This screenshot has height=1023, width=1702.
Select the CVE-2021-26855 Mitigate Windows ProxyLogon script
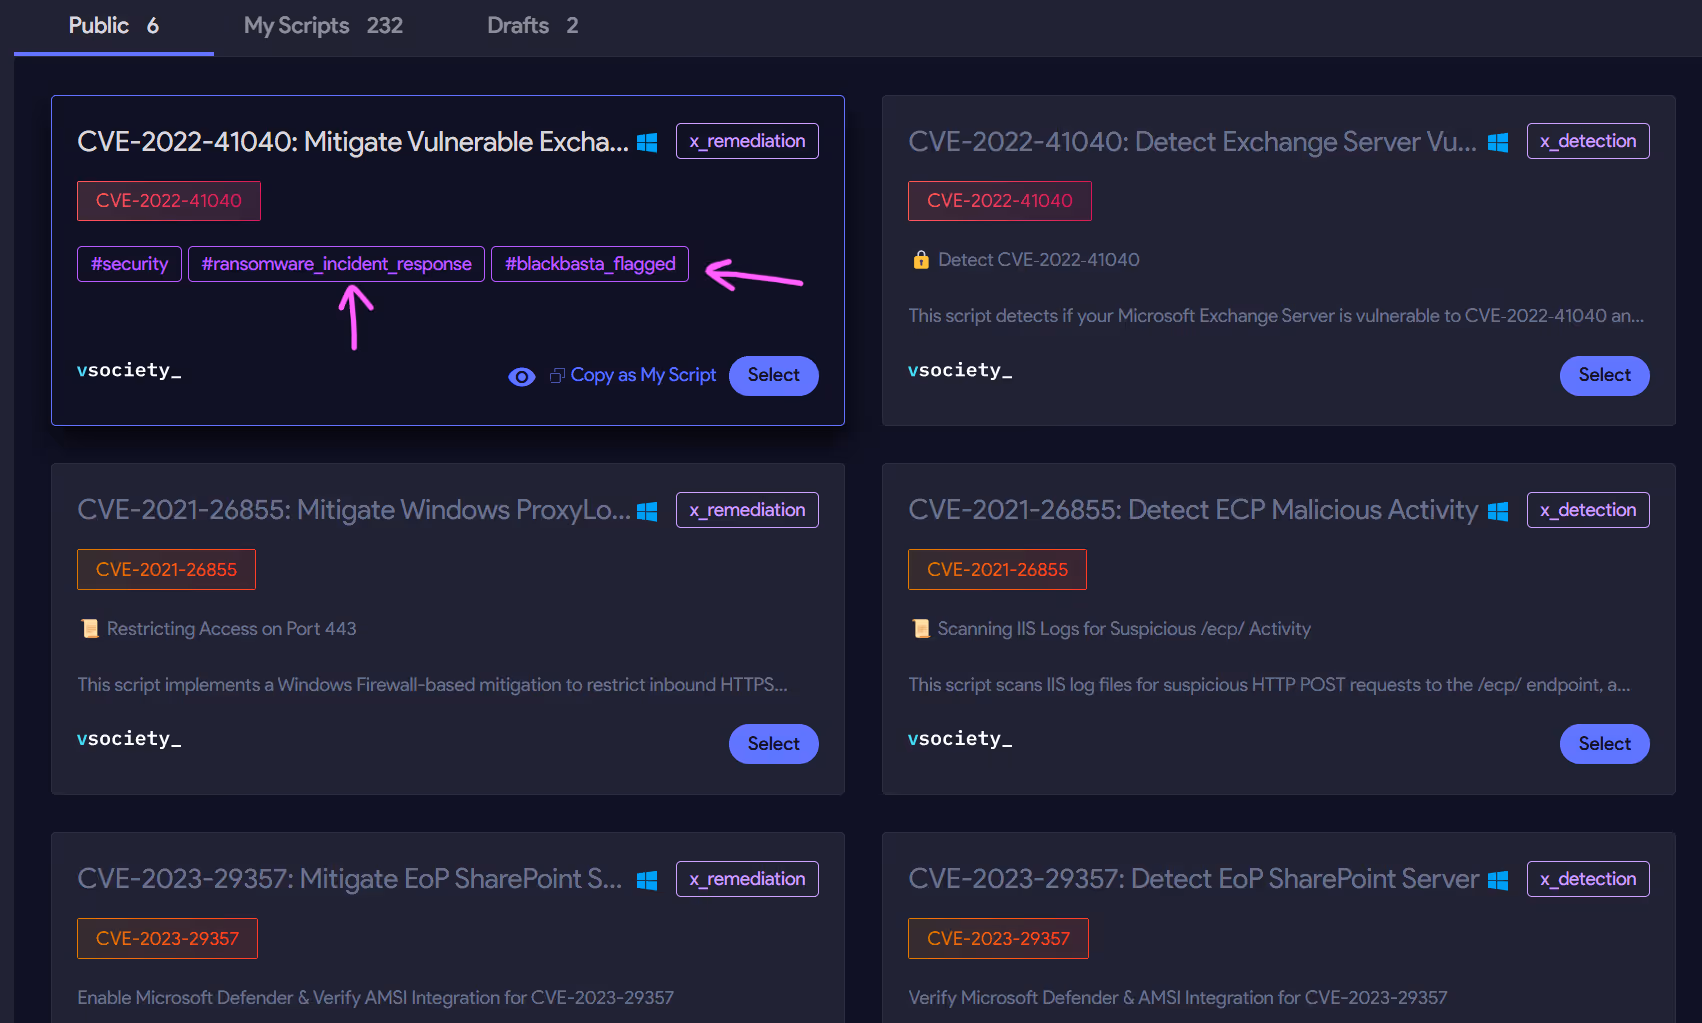point(773,744)
